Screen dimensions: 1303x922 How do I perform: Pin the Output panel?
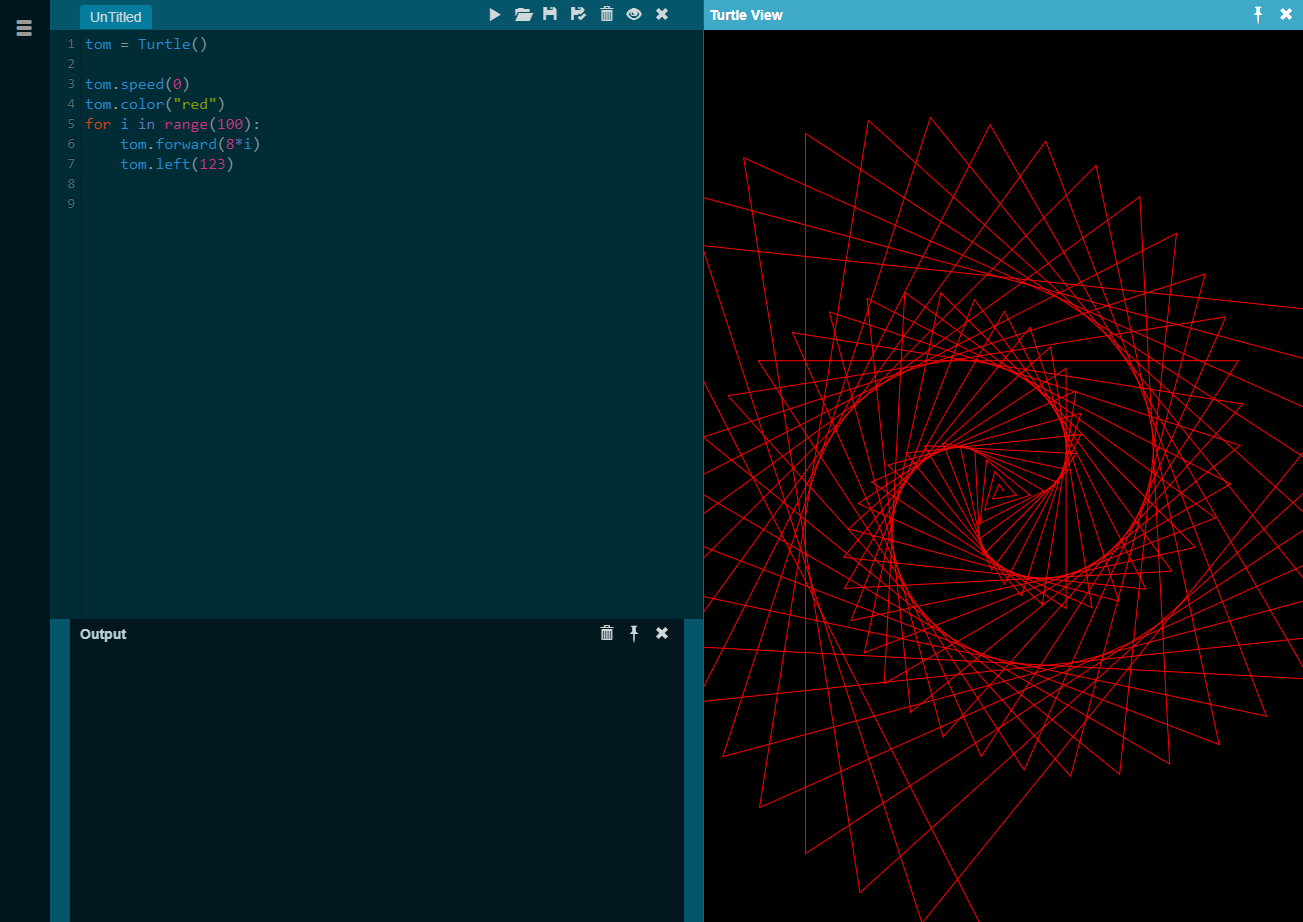(x=634, y=633)
